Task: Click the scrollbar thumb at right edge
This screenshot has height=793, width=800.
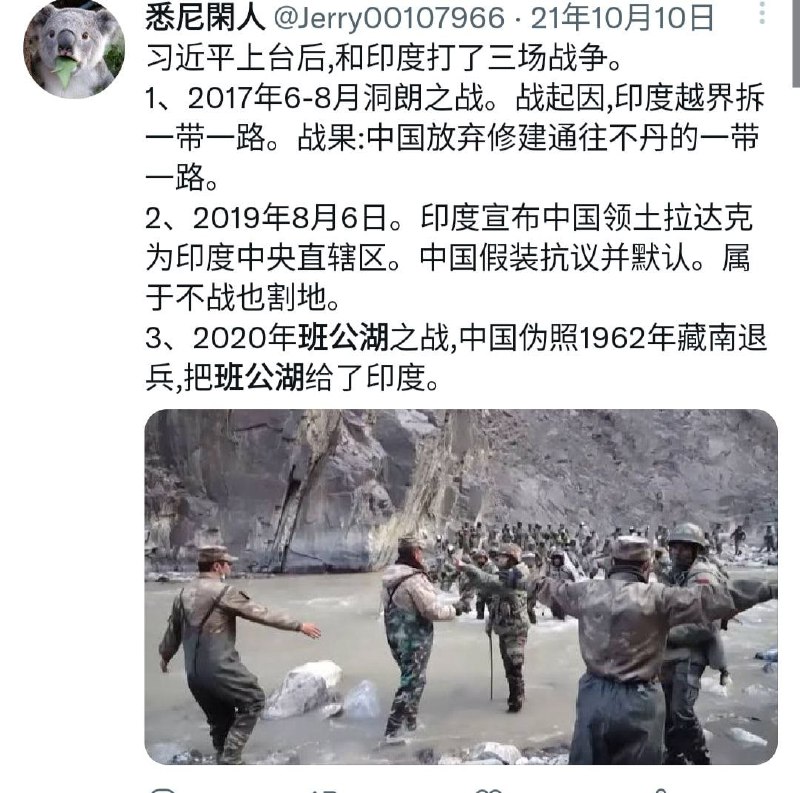Action: pyautogui.click(x=796, y=43)
